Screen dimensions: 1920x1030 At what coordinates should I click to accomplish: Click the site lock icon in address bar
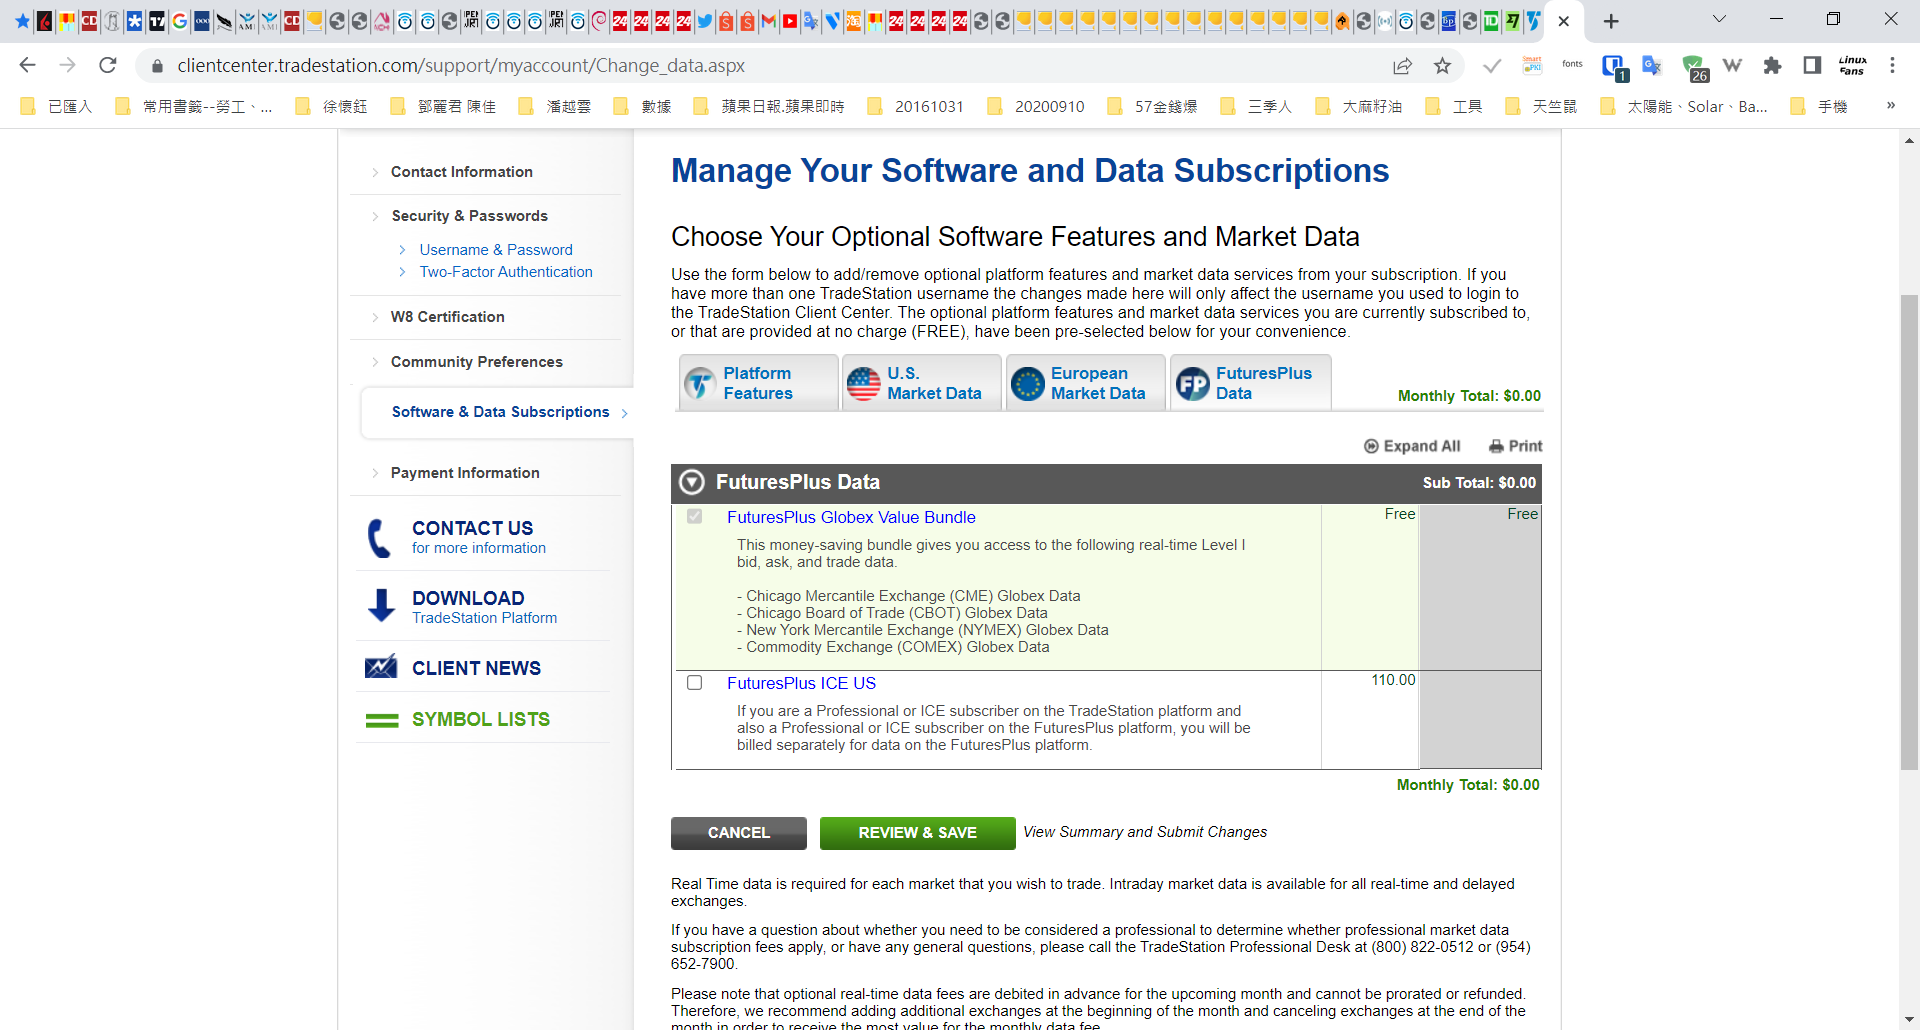(x=157, y=66)
